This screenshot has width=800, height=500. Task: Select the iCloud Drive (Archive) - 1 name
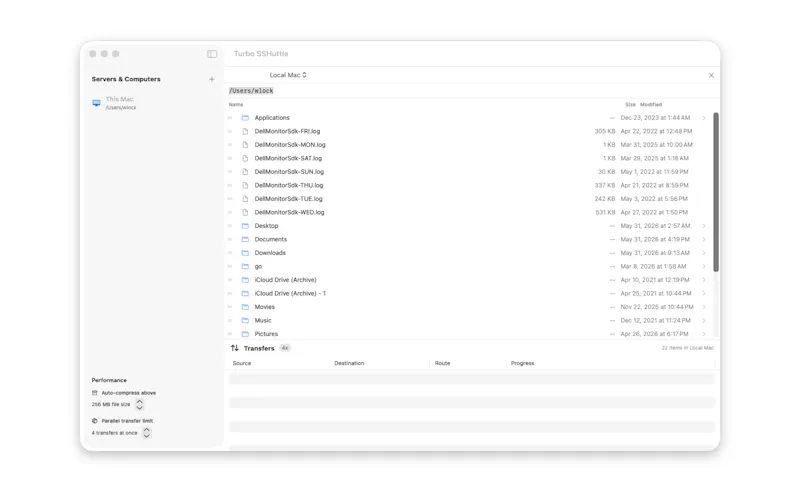coord(290,293)
